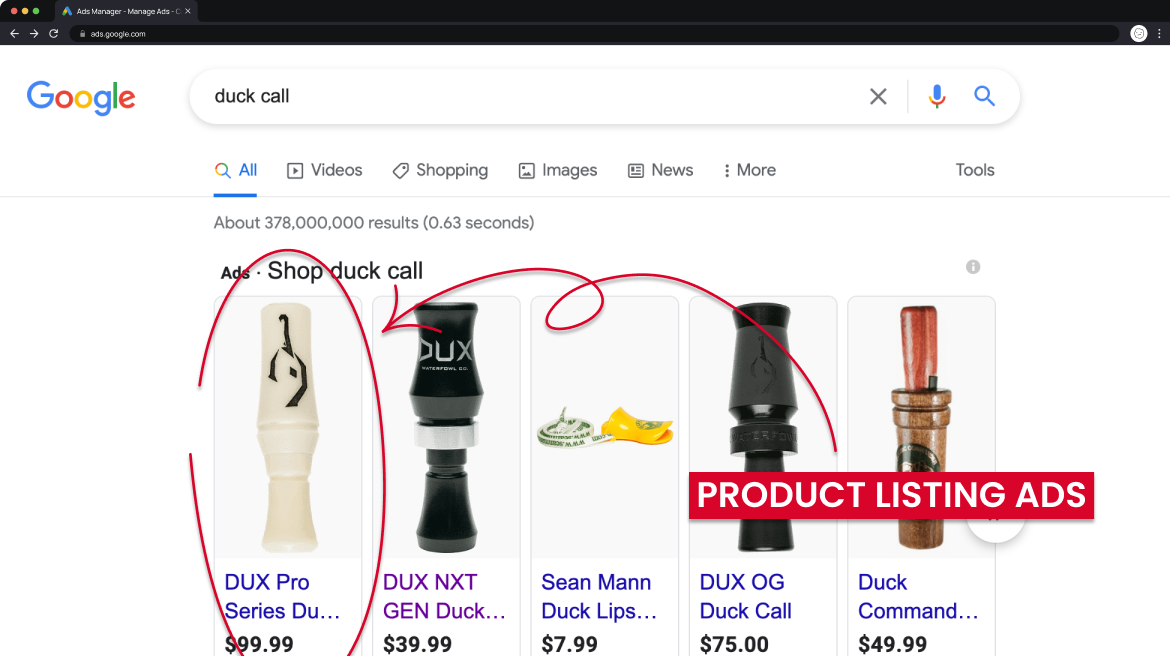Click the voice search microphone icon

point(936,96)
